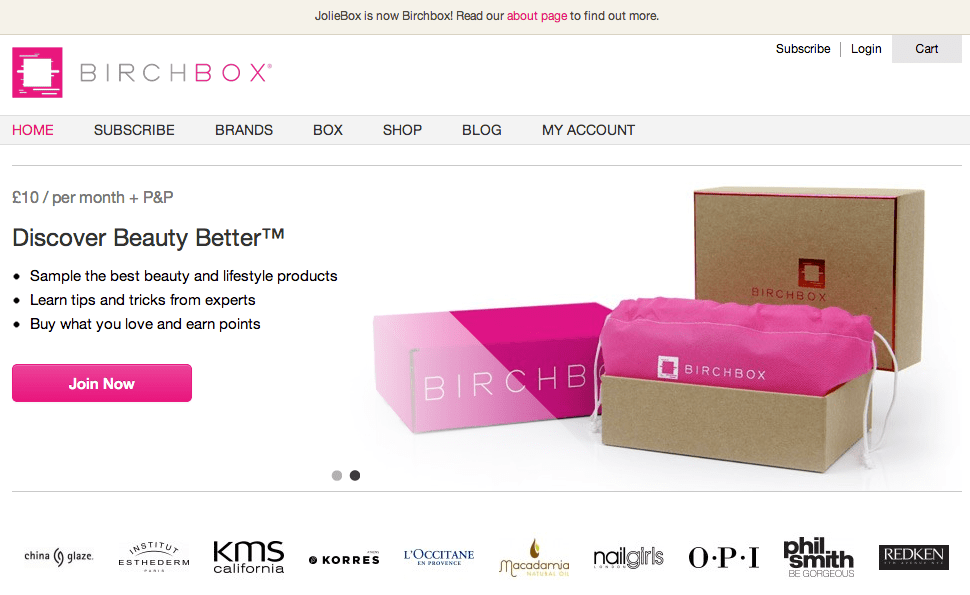Select the Phil Smith Be Gorgeous logo
The width and height of the screenshot is (970, 595).
pyautogui.click(x=819, y=557)
